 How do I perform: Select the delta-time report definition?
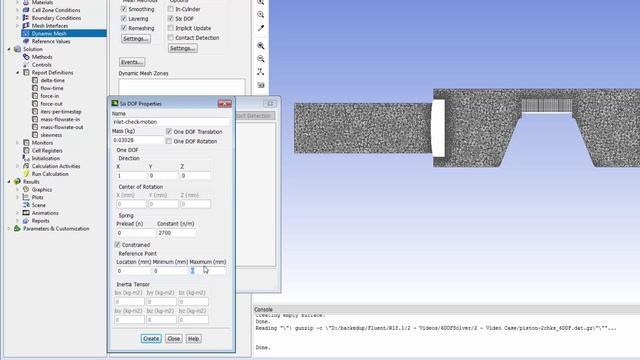pos(53,80)
